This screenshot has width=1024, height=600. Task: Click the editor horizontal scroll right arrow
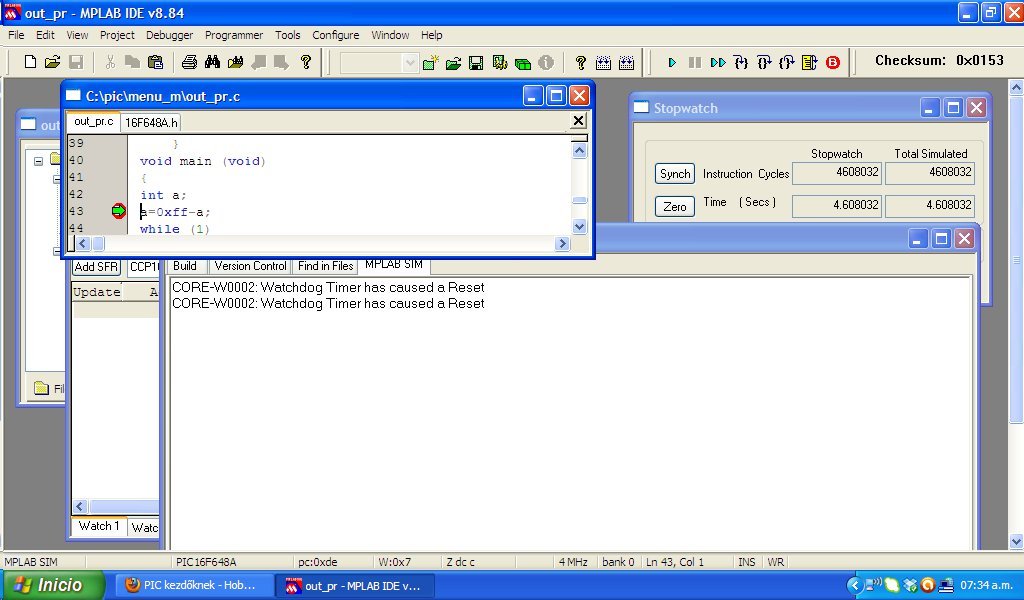[x=562, y=244]
